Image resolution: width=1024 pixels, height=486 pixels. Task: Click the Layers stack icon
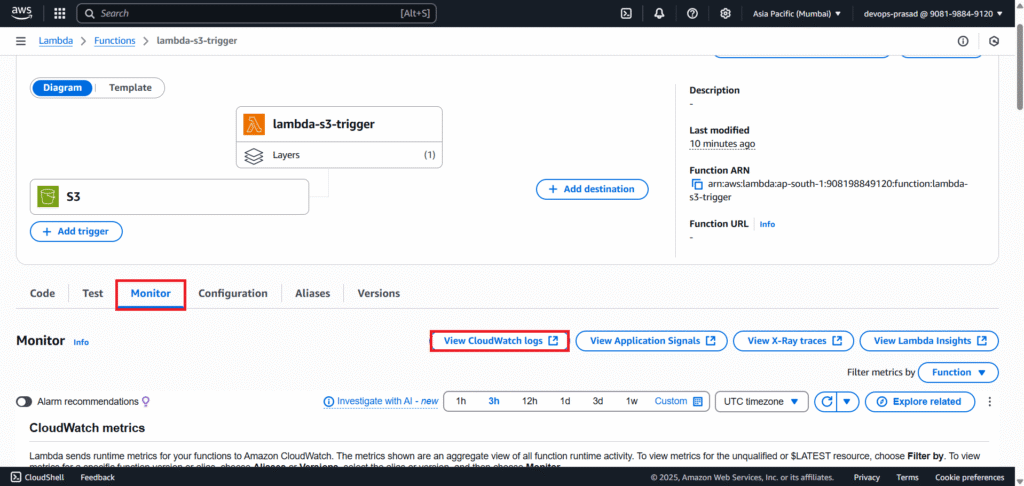pyautogui.click(x=253, y=155)
